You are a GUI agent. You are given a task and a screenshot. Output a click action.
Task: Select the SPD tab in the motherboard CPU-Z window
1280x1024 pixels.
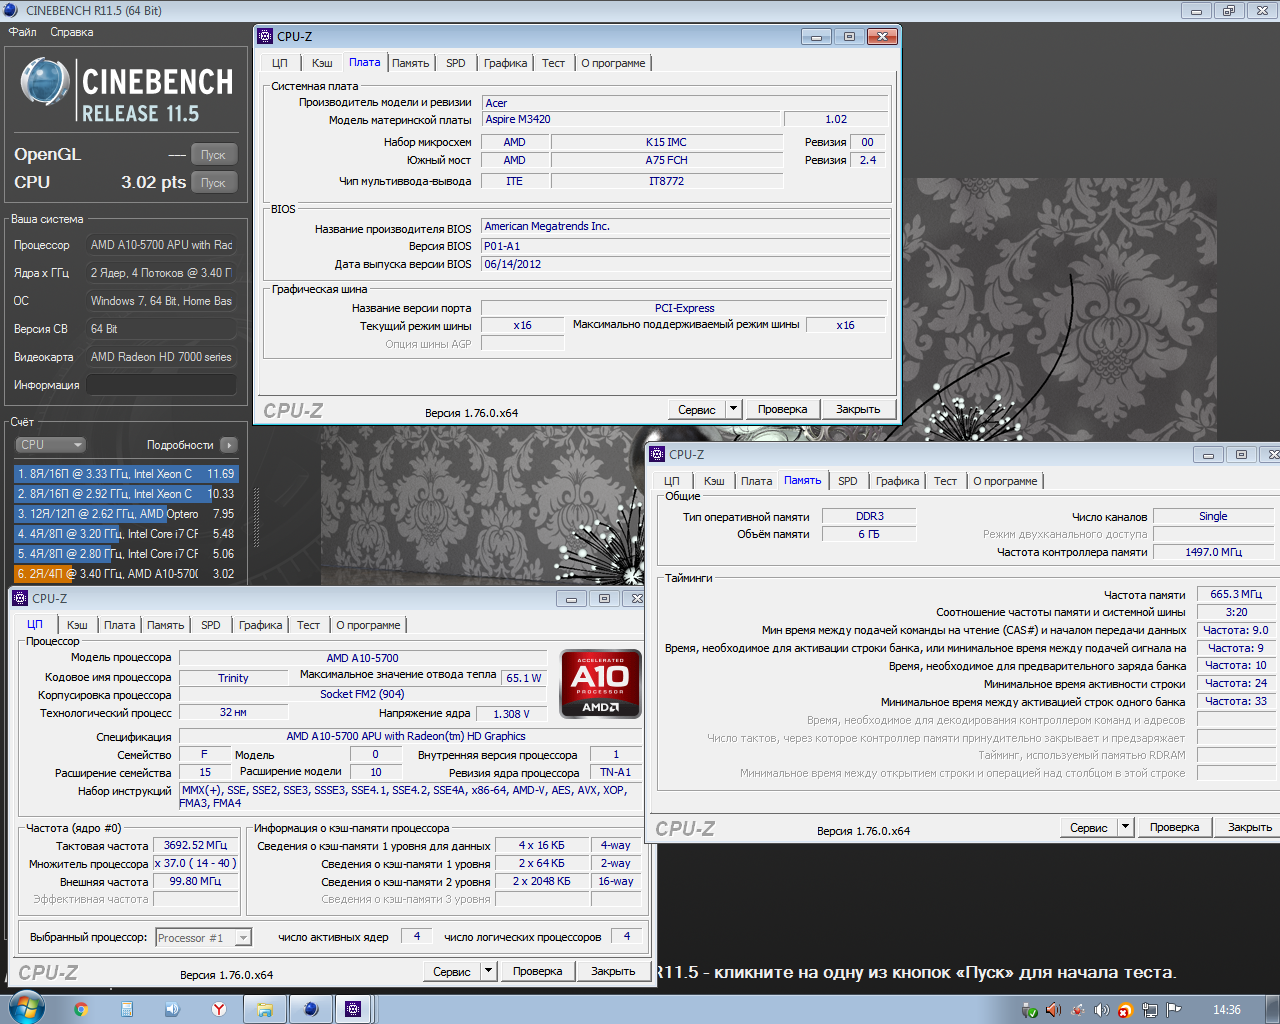click(456, 63)
